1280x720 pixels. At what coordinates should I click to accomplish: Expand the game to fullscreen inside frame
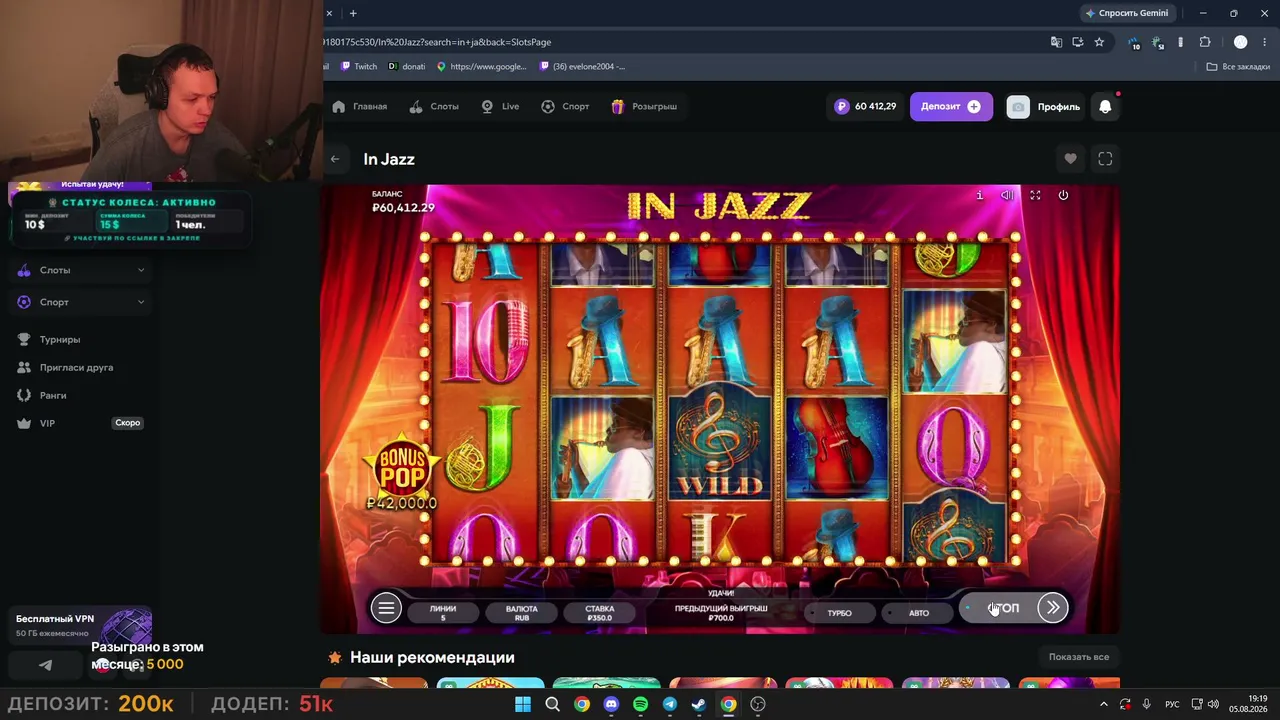coord(1035,196)
